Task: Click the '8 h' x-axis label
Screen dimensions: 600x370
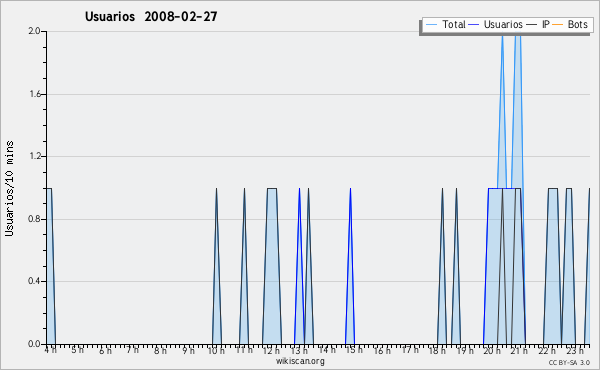Action: coord(160,350)
